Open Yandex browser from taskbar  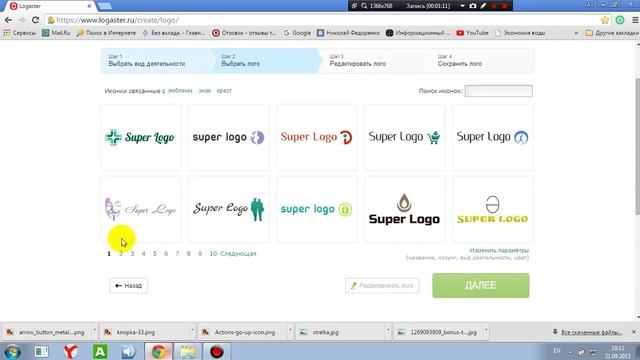(x=71, y=351)
